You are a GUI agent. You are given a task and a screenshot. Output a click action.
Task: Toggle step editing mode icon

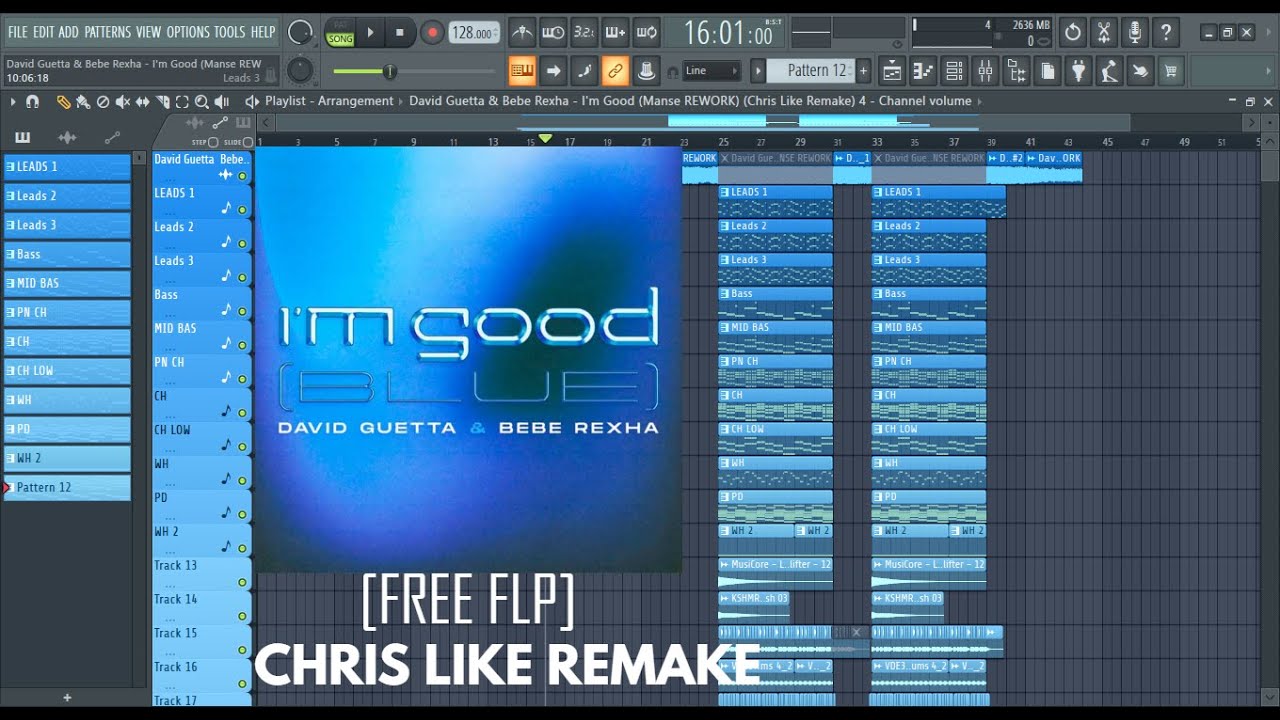584,70
